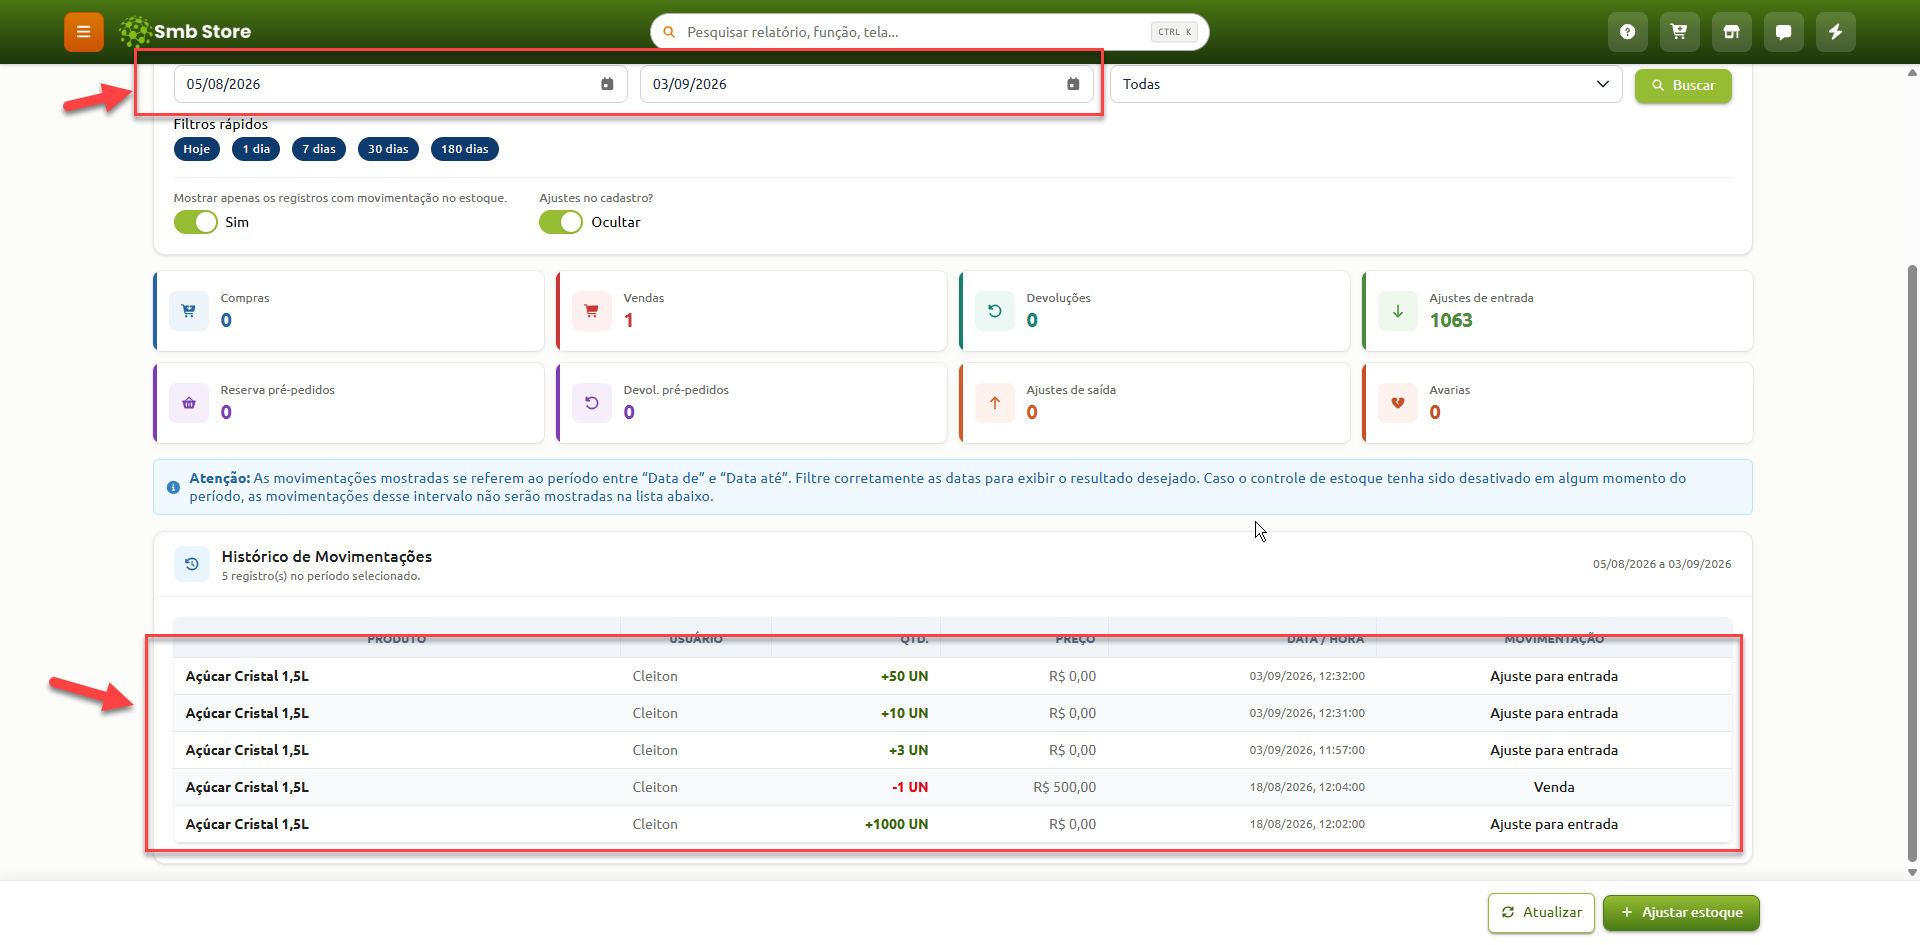The width and height of the screenshot is (1920, 945).
Task: Click the Vendas card cart icon
Action: click(592, 311)
